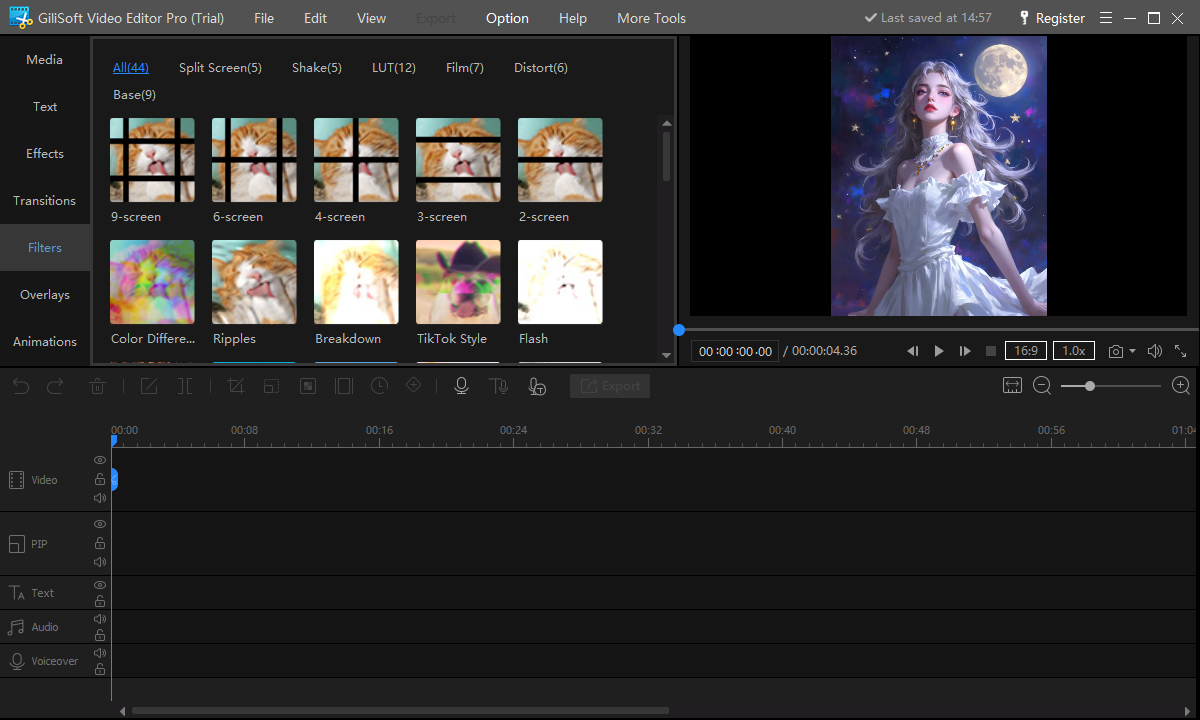Viewport: 1200px width, 720px height.
Task: Open the Edit menu
Action: [x=315, y=18]
